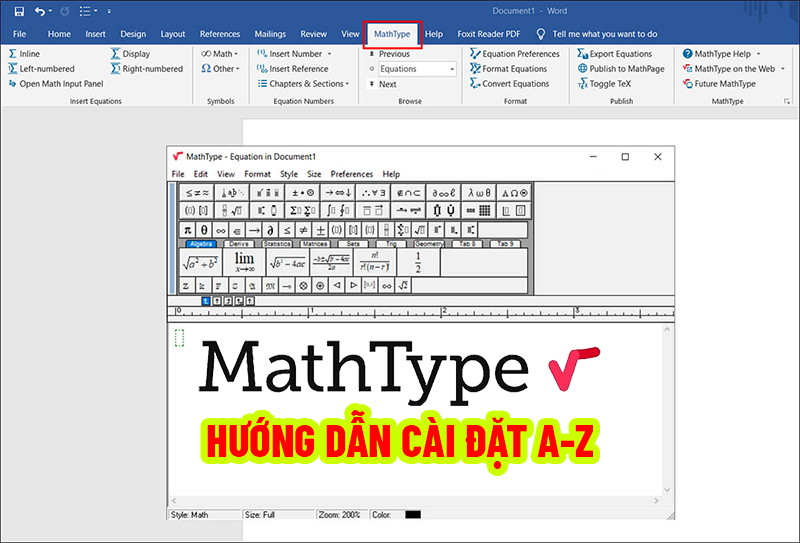
Task: Select the Geometry tab in MathType
Action: (429, 244)
